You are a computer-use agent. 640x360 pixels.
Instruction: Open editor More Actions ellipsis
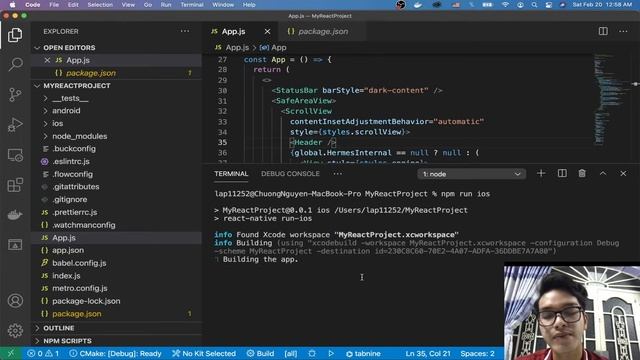pos(623,31)
